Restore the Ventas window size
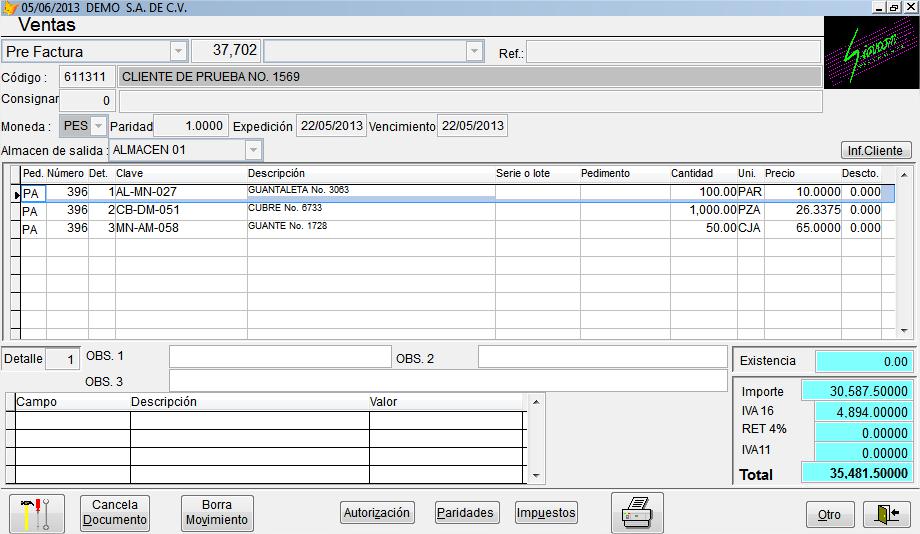Screen dimensions: 920x534 pos(894,7)
